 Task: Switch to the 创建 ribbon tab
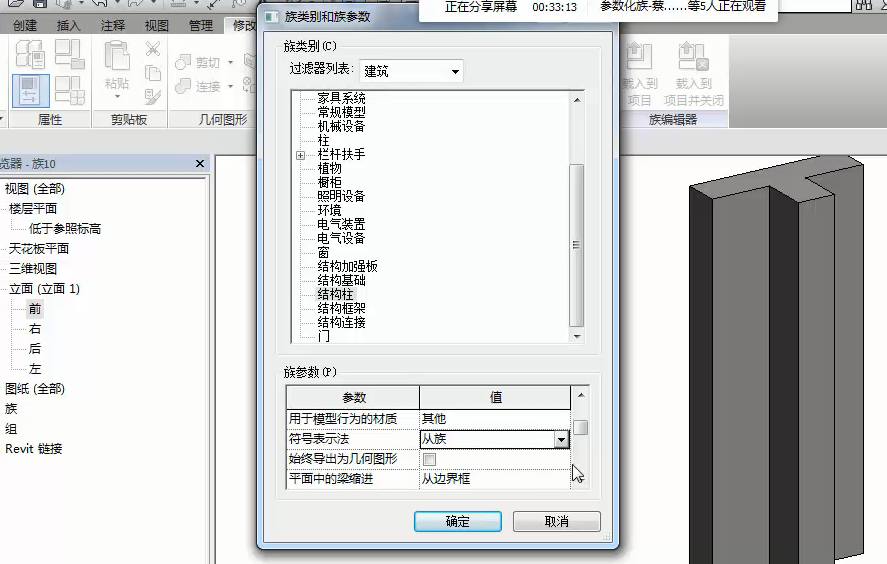point(25,25)
